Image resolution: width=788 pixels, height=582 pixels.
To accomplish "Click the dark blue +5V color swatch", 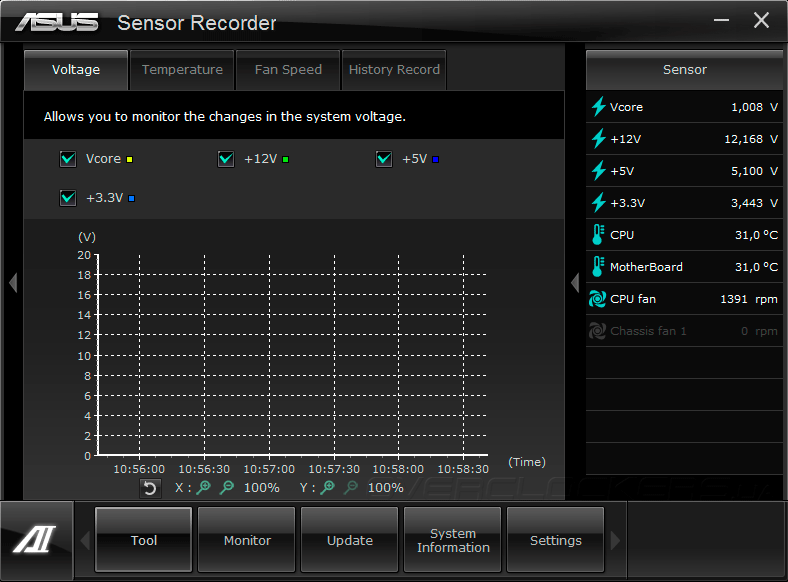I will [x=436, y=159].
